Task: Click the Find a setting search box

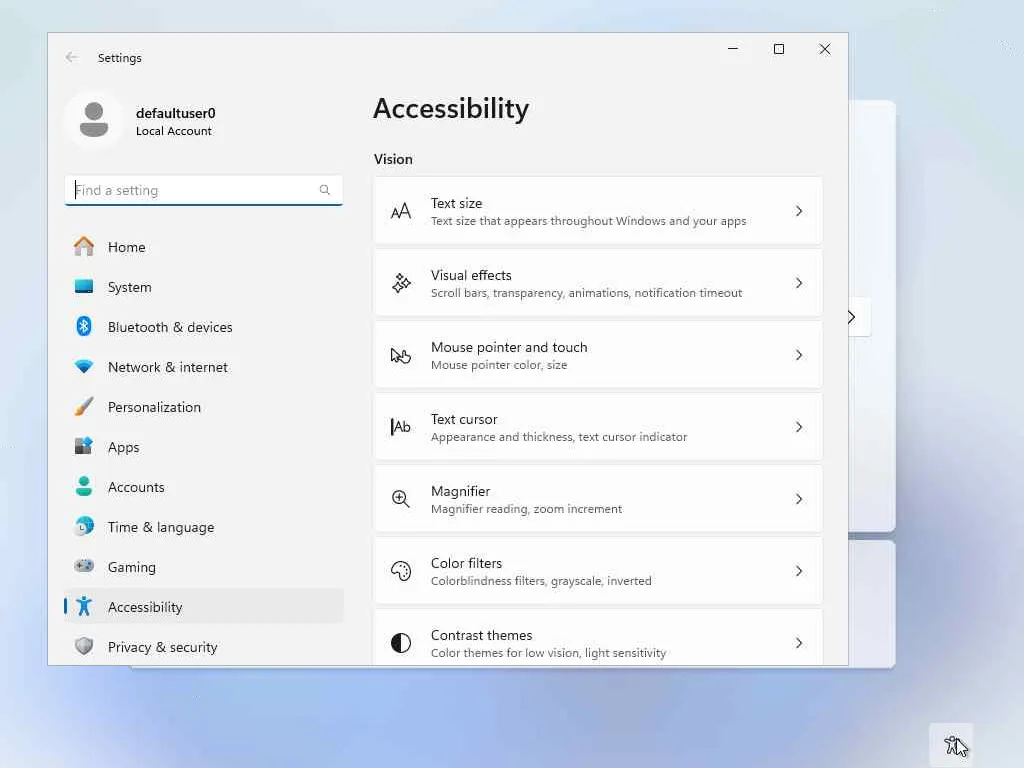Action: [x=204, y=190]
